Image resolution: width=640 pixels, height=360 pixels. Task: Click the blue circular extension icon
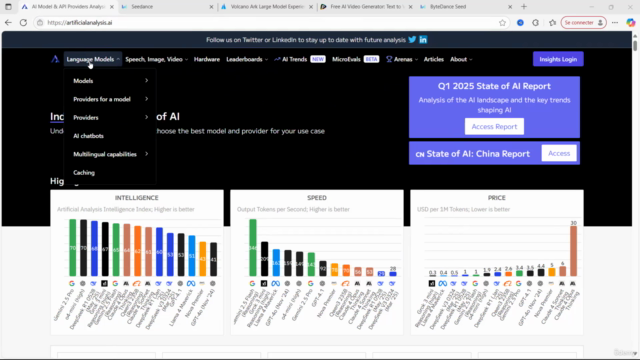(520, 22)
